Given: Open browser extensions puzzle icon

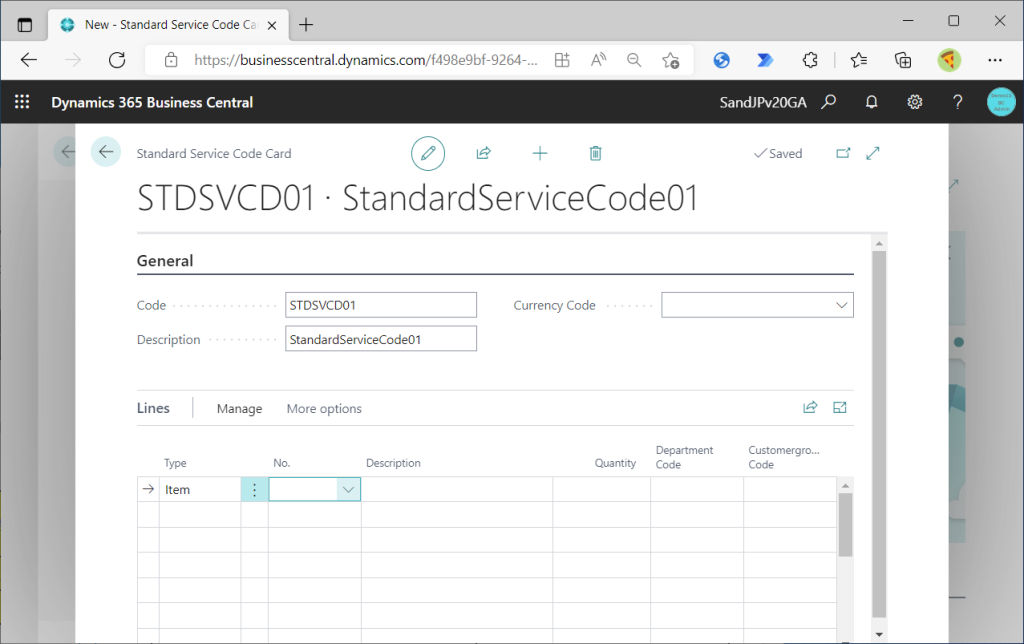Looking at the screenshot, I should click(810, 60).
